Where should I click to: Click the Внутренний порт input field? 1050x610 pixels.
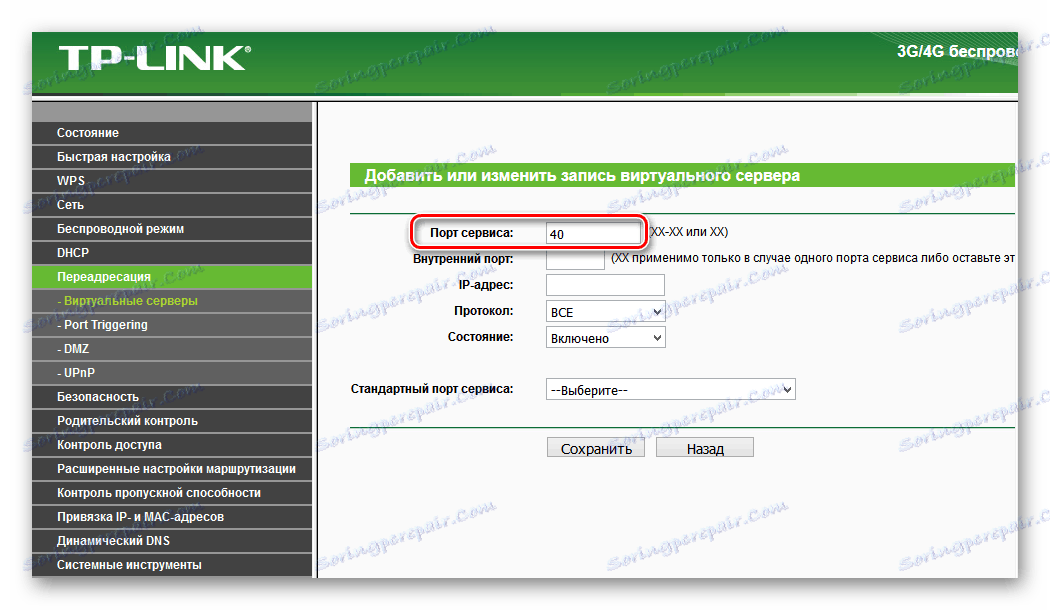(x=575, y=259)
